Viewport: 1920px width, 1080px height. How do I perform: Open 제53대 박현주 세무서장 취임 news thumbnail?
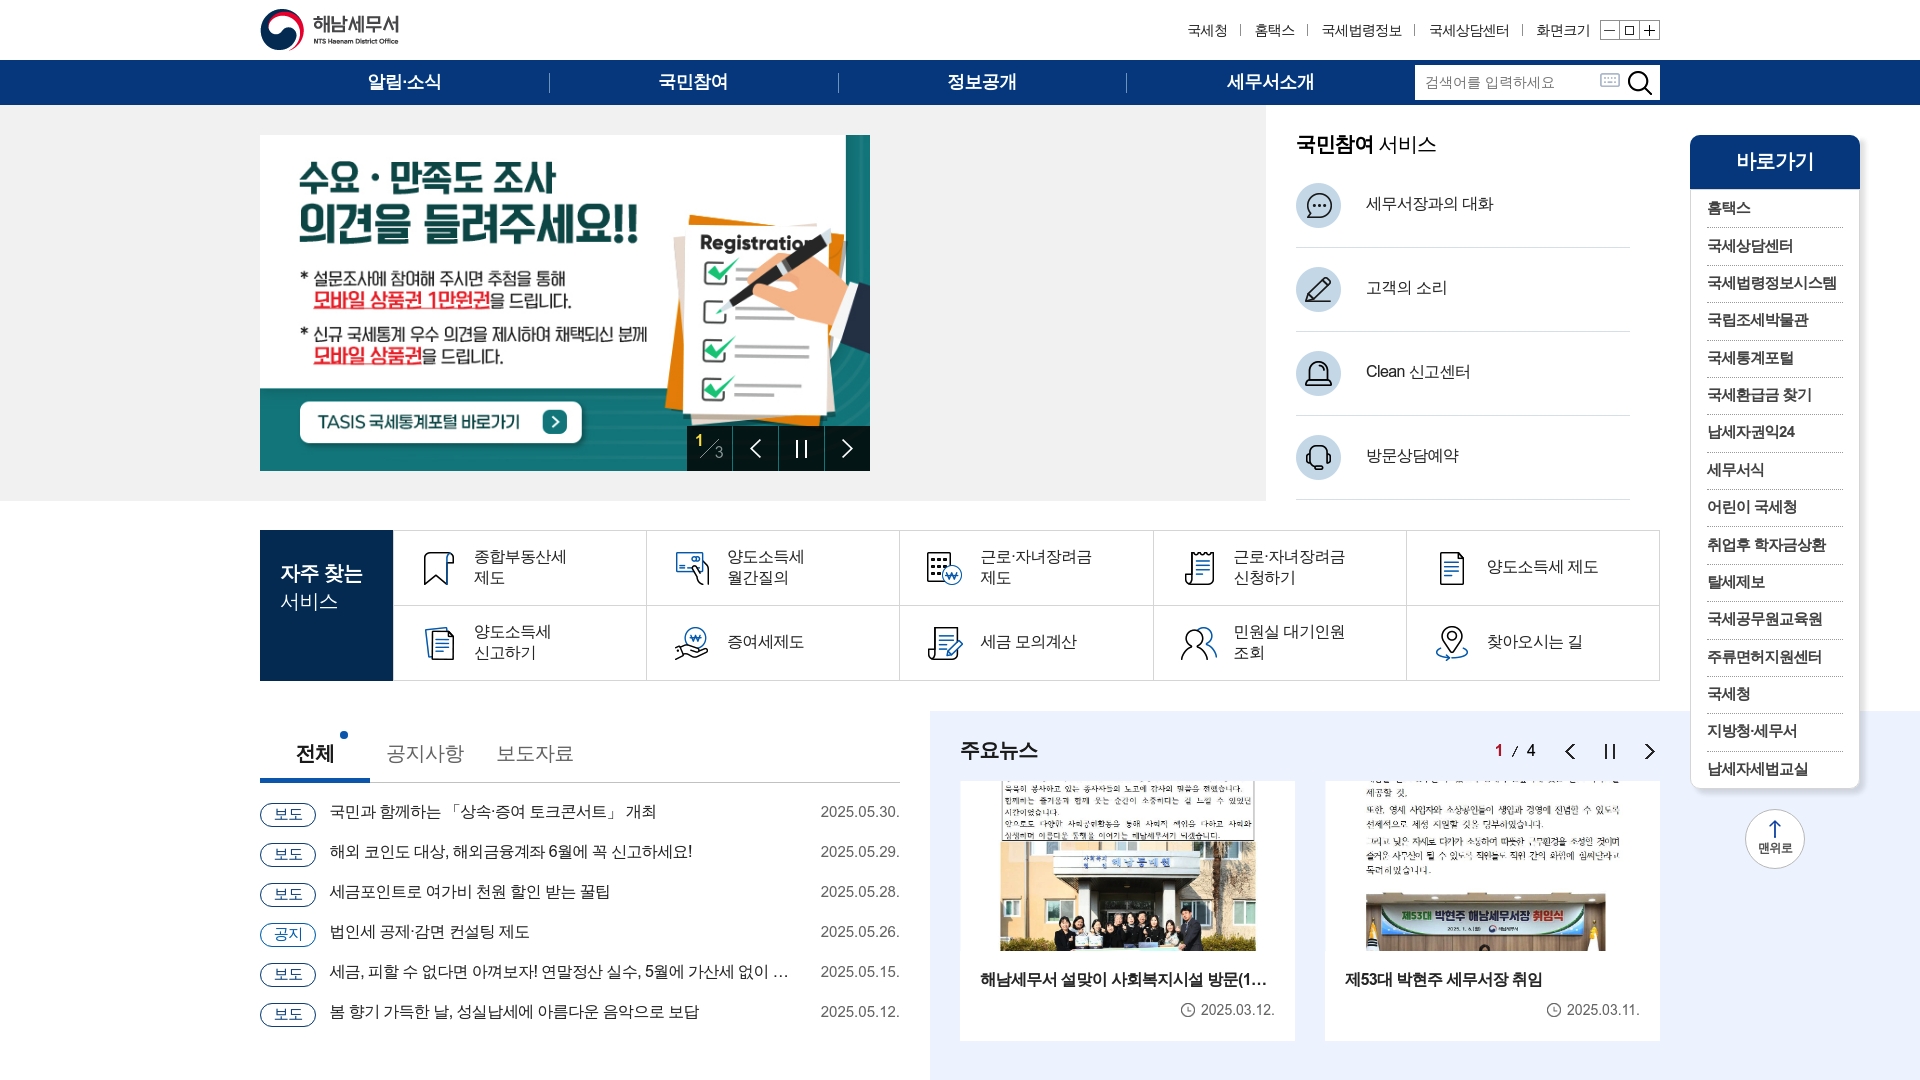1492,866
